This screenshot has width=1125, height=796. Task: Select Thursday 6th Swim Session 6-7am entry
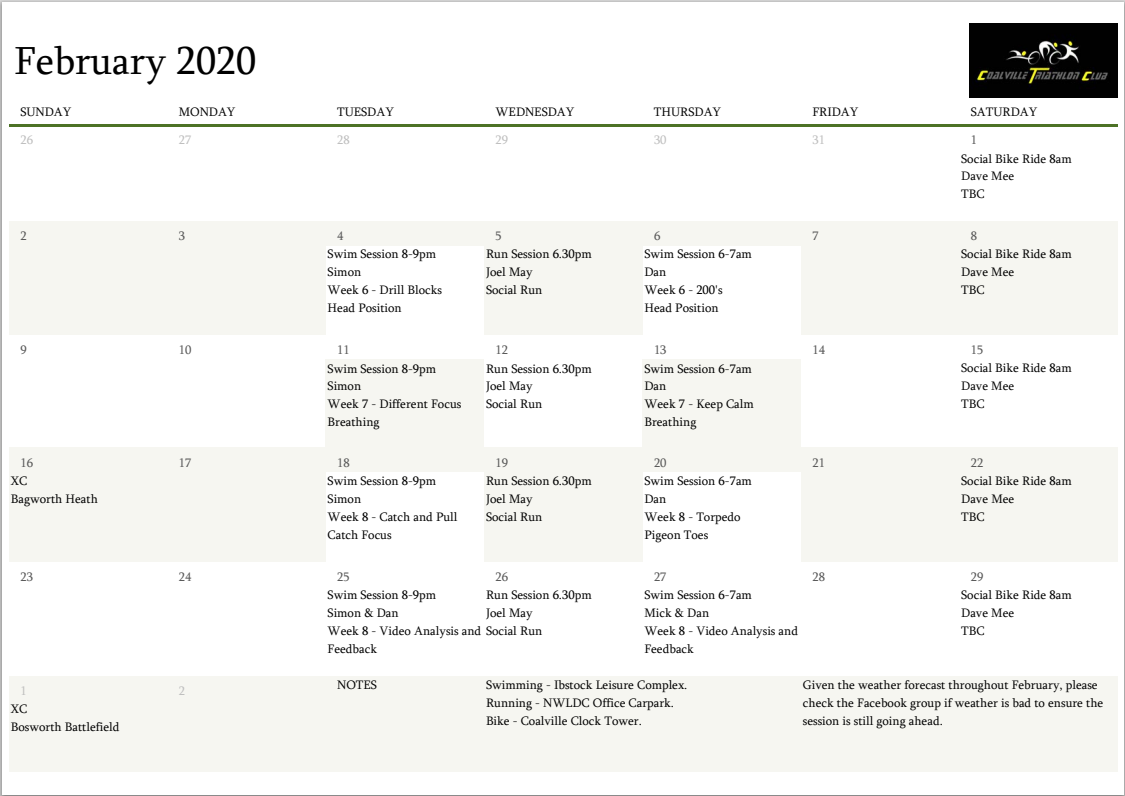click(697, 255)
